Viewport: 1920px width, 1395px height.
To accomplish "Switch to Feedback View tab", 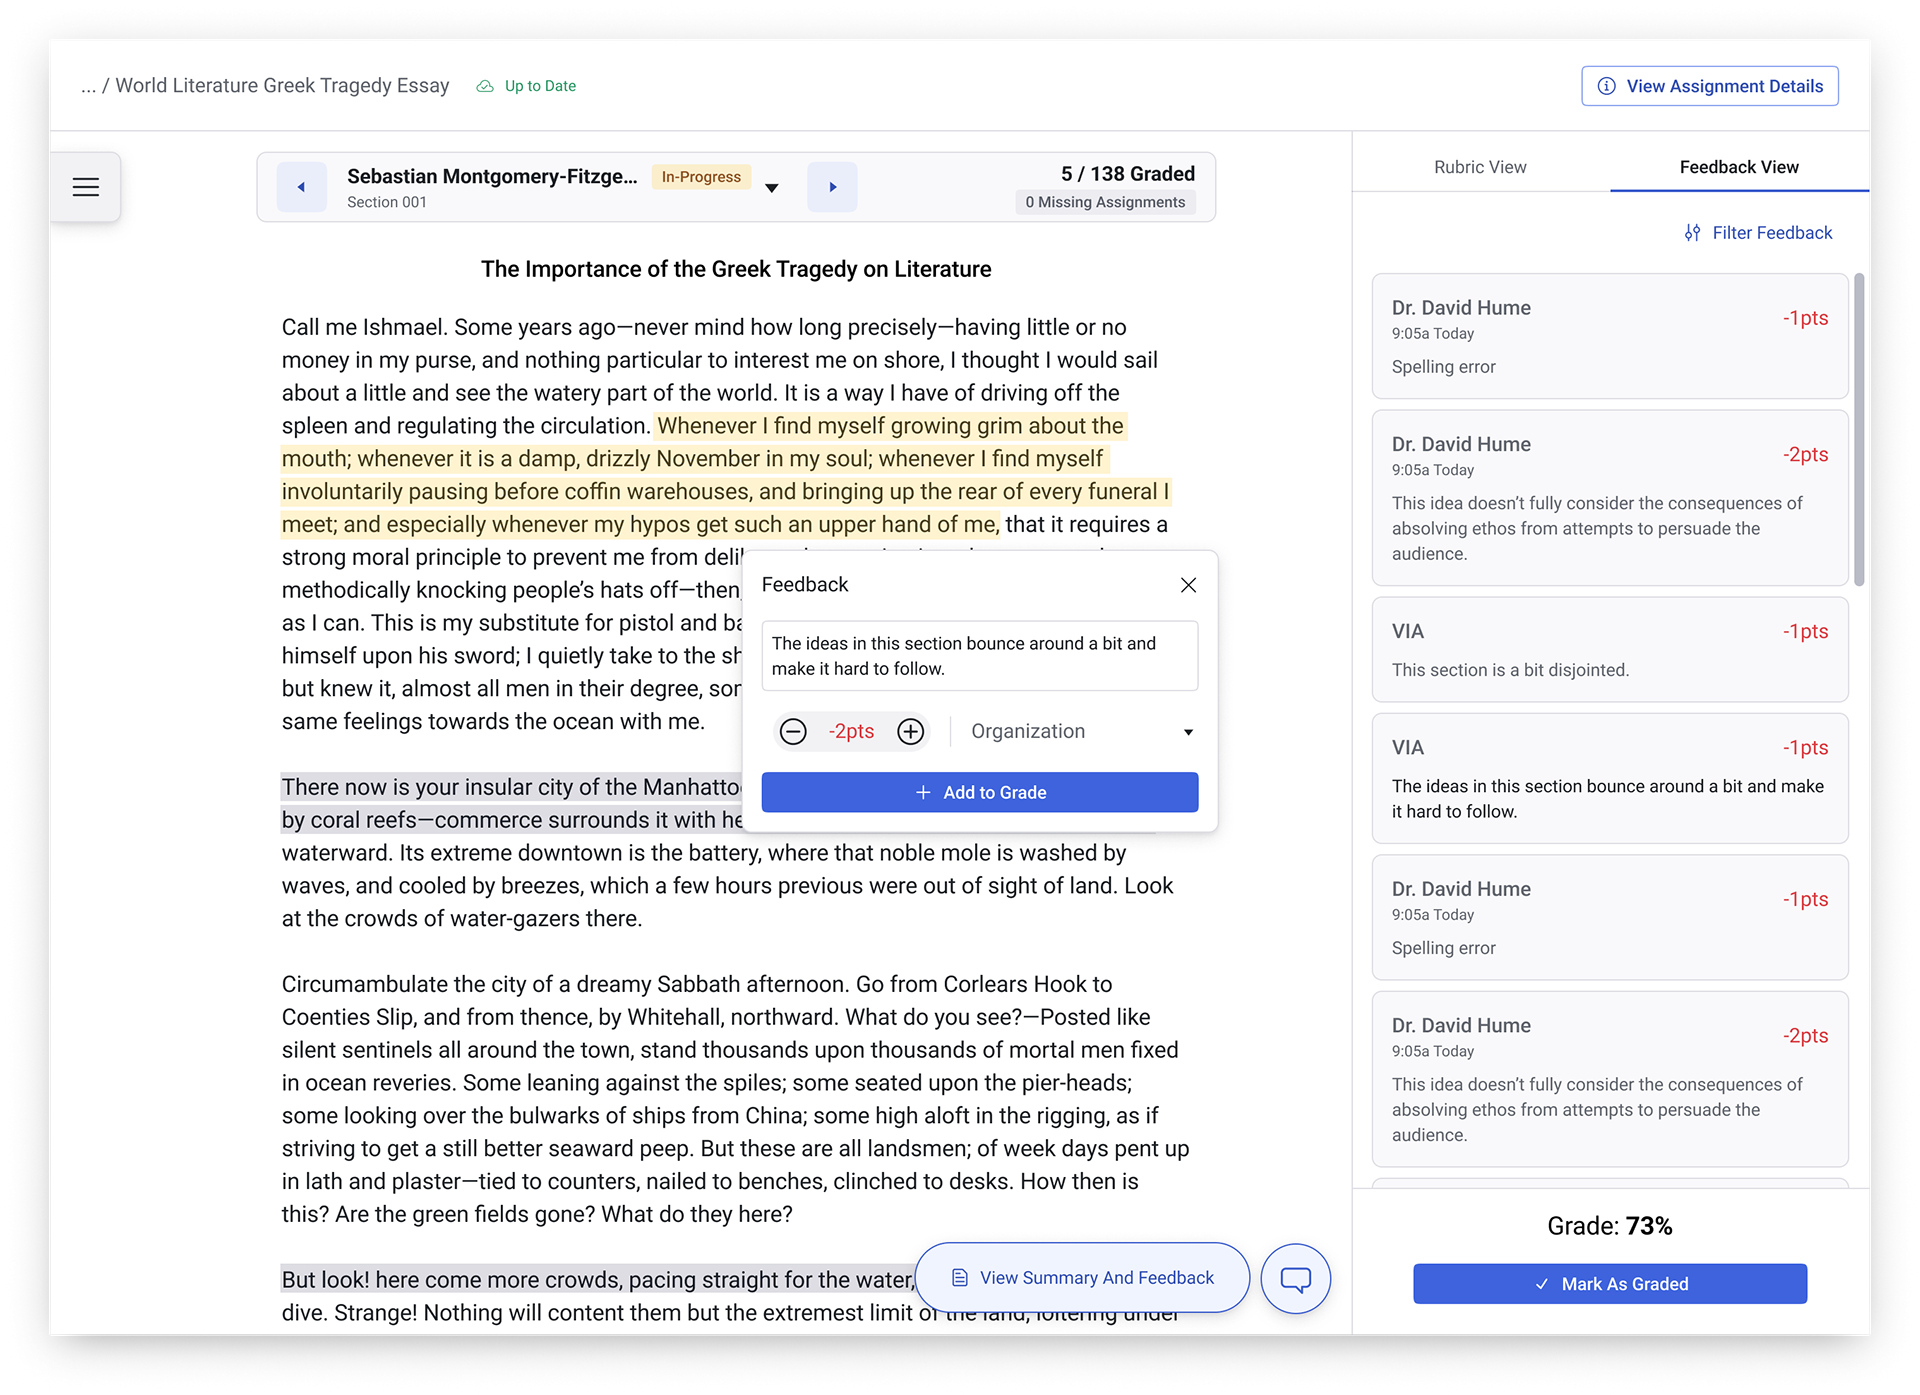I will 1739,167.
